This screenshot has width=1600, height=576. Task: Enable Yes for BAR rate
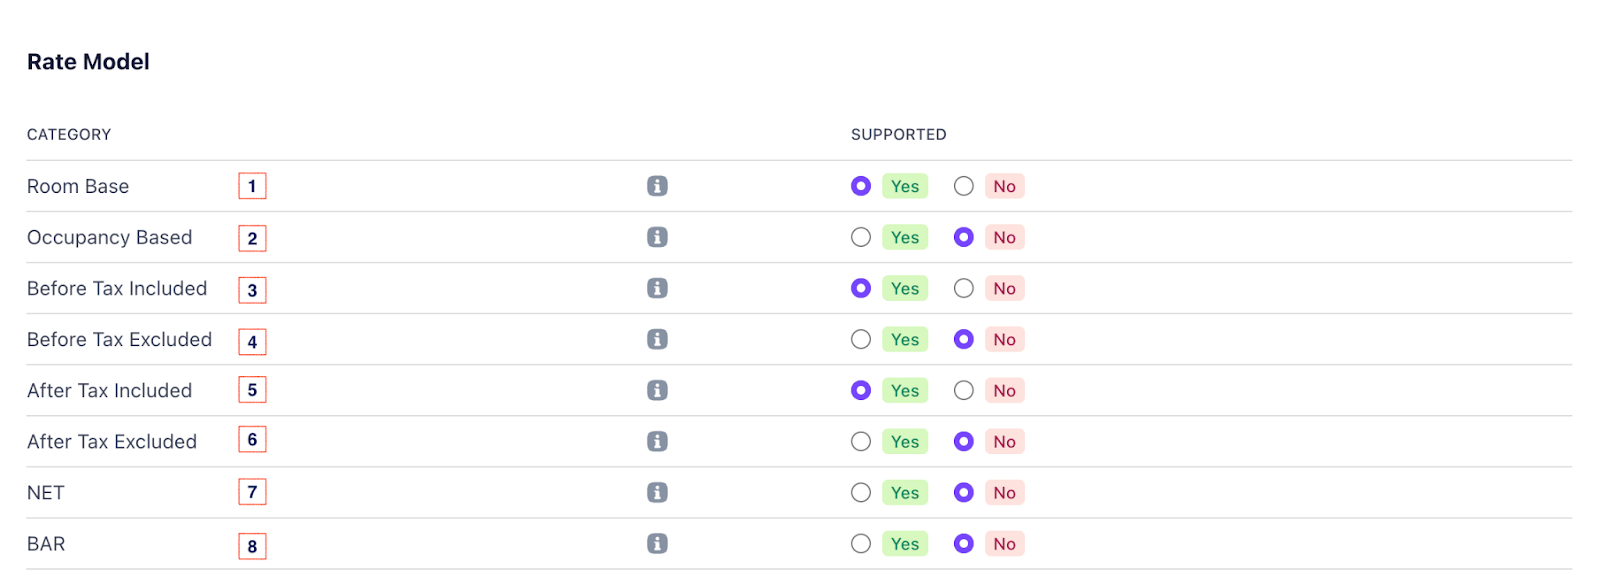pos(861,543)
